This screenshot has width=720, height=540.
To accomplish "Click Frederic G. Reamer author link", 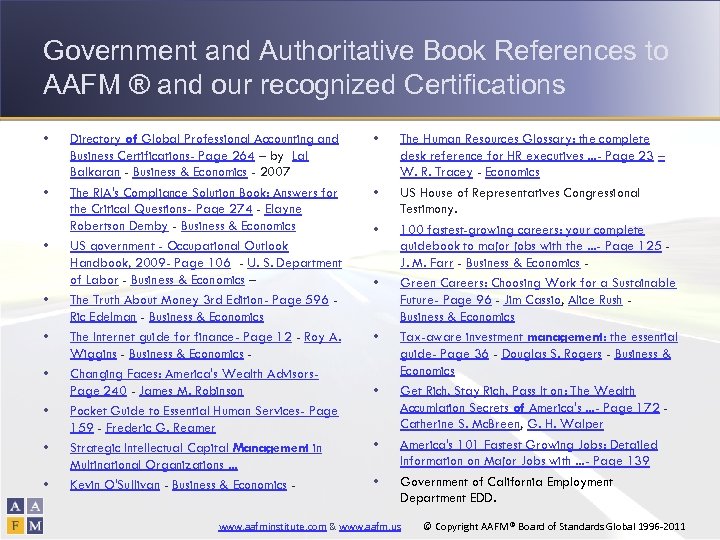I will (x=160, y=428).
